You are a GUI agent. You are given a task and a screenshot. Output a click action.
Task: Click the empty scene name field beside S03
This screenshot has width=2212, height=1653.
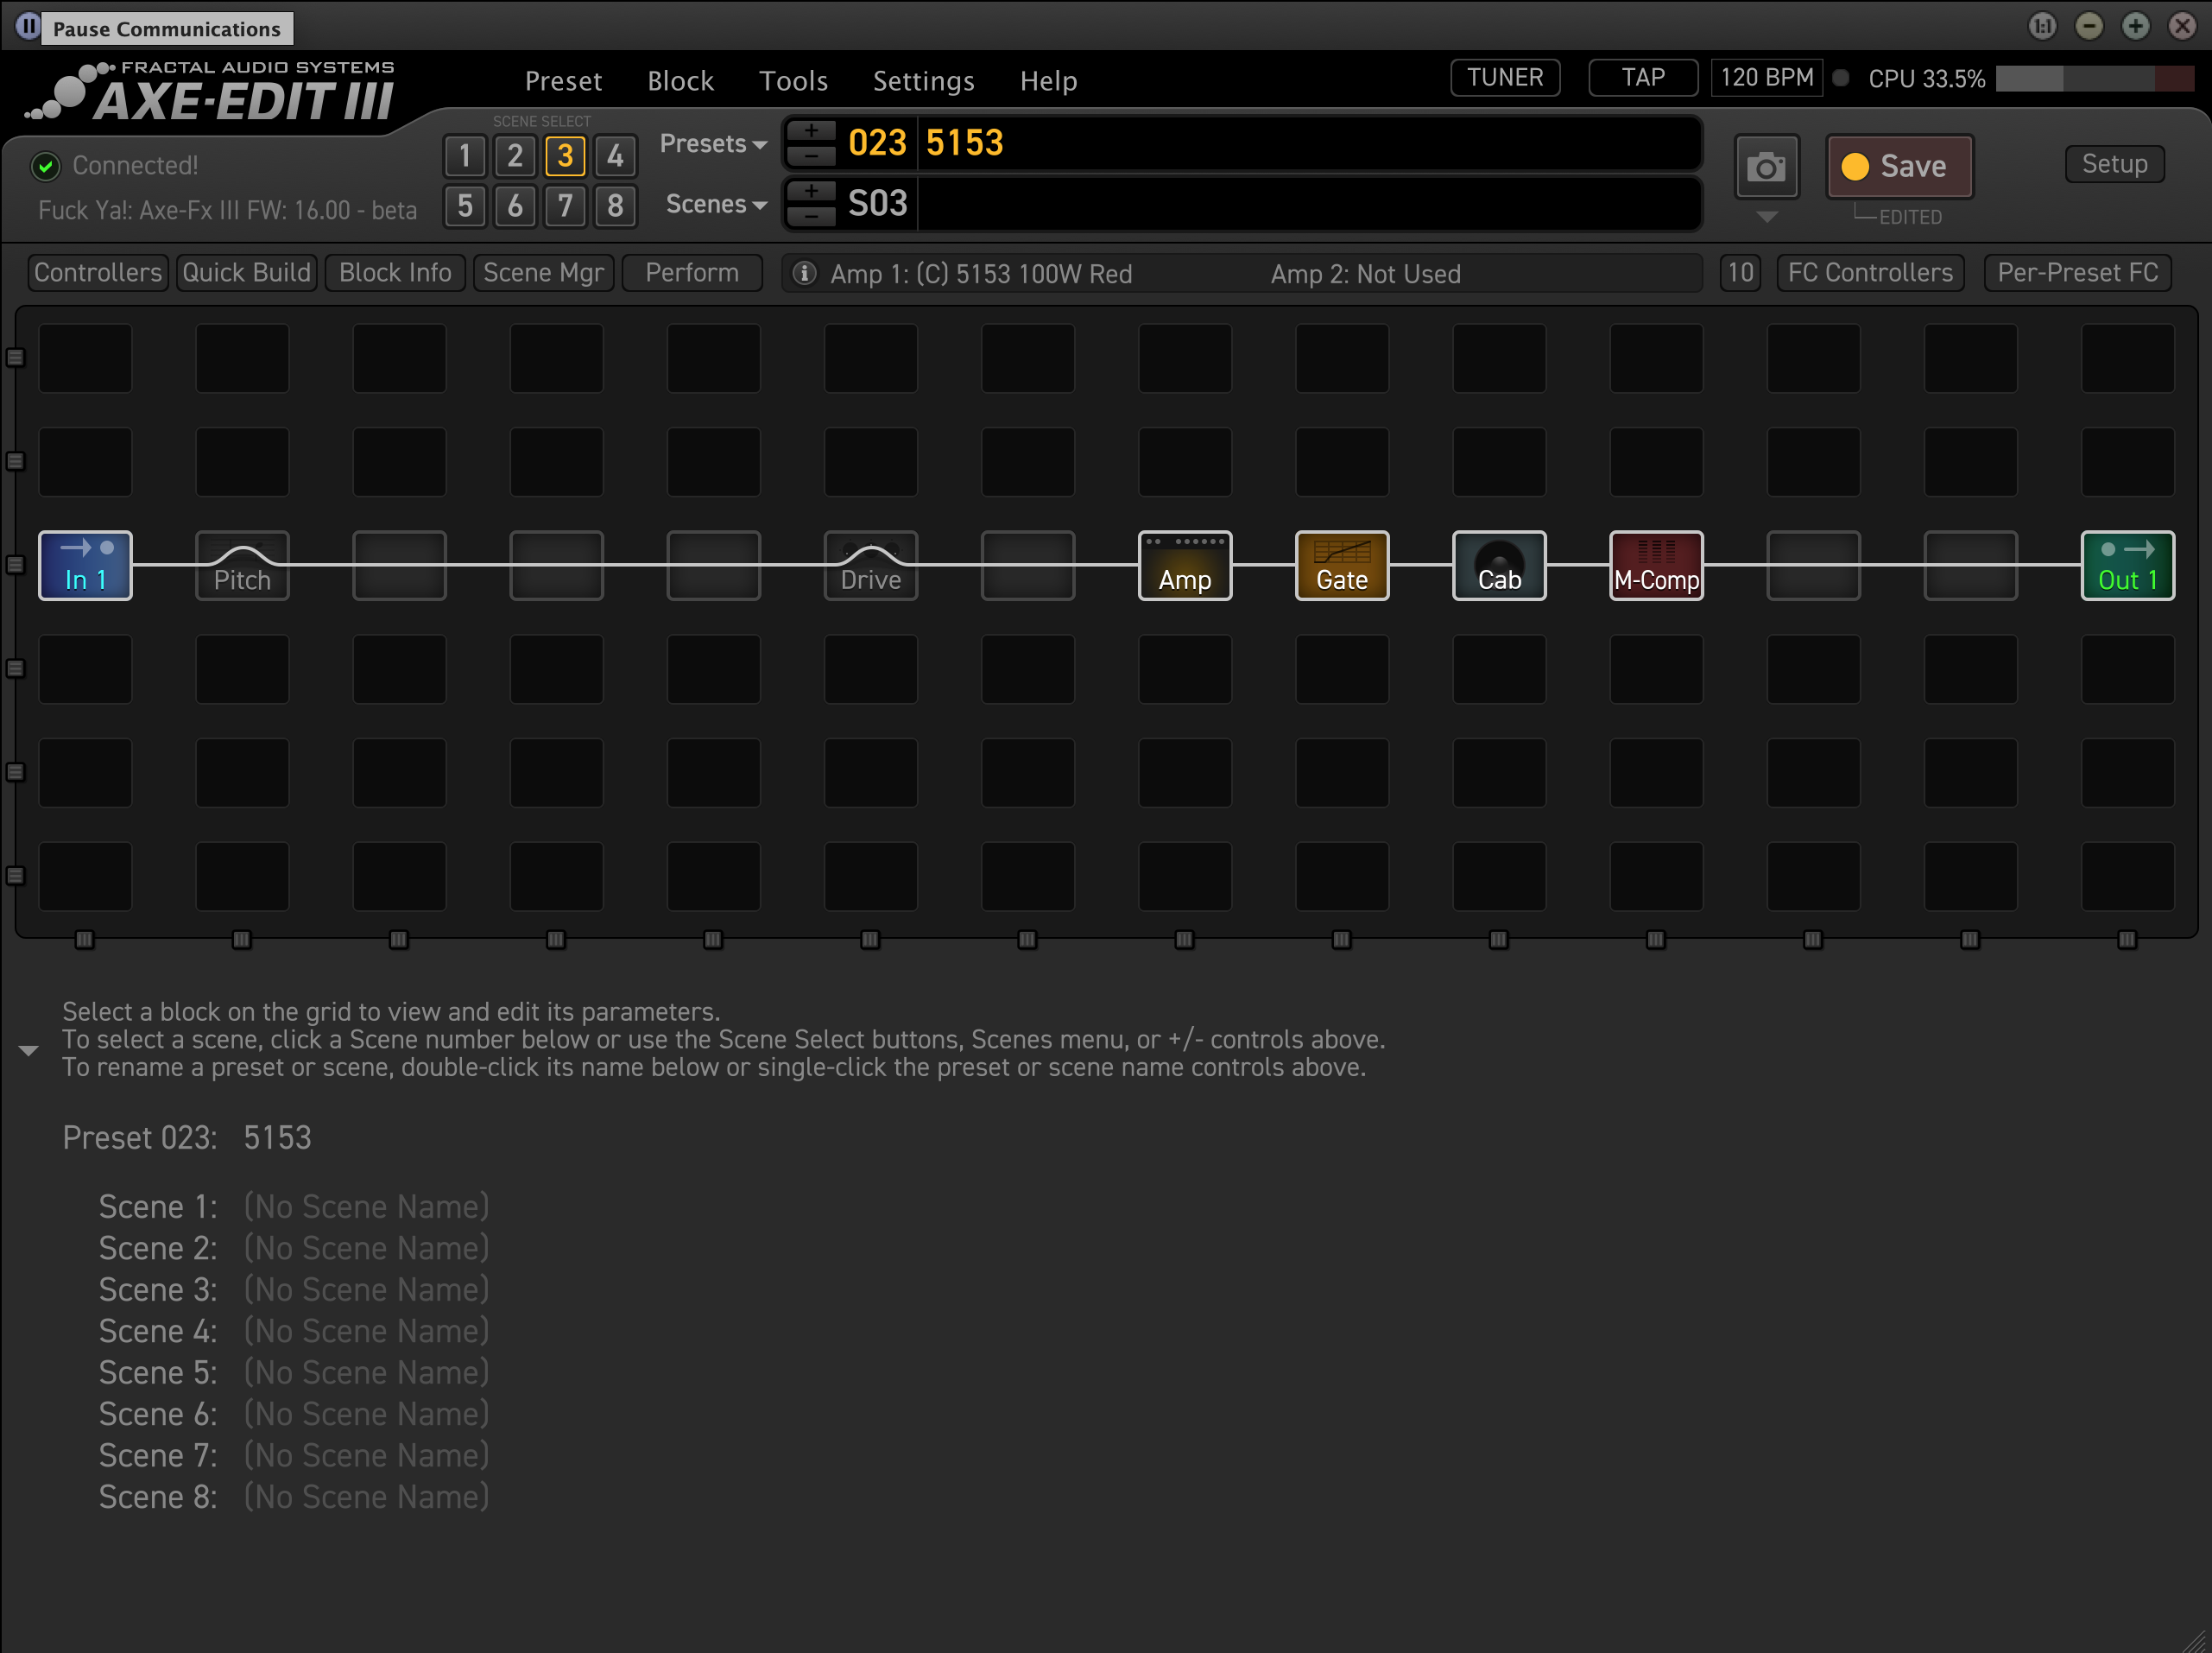[1308, 204]
